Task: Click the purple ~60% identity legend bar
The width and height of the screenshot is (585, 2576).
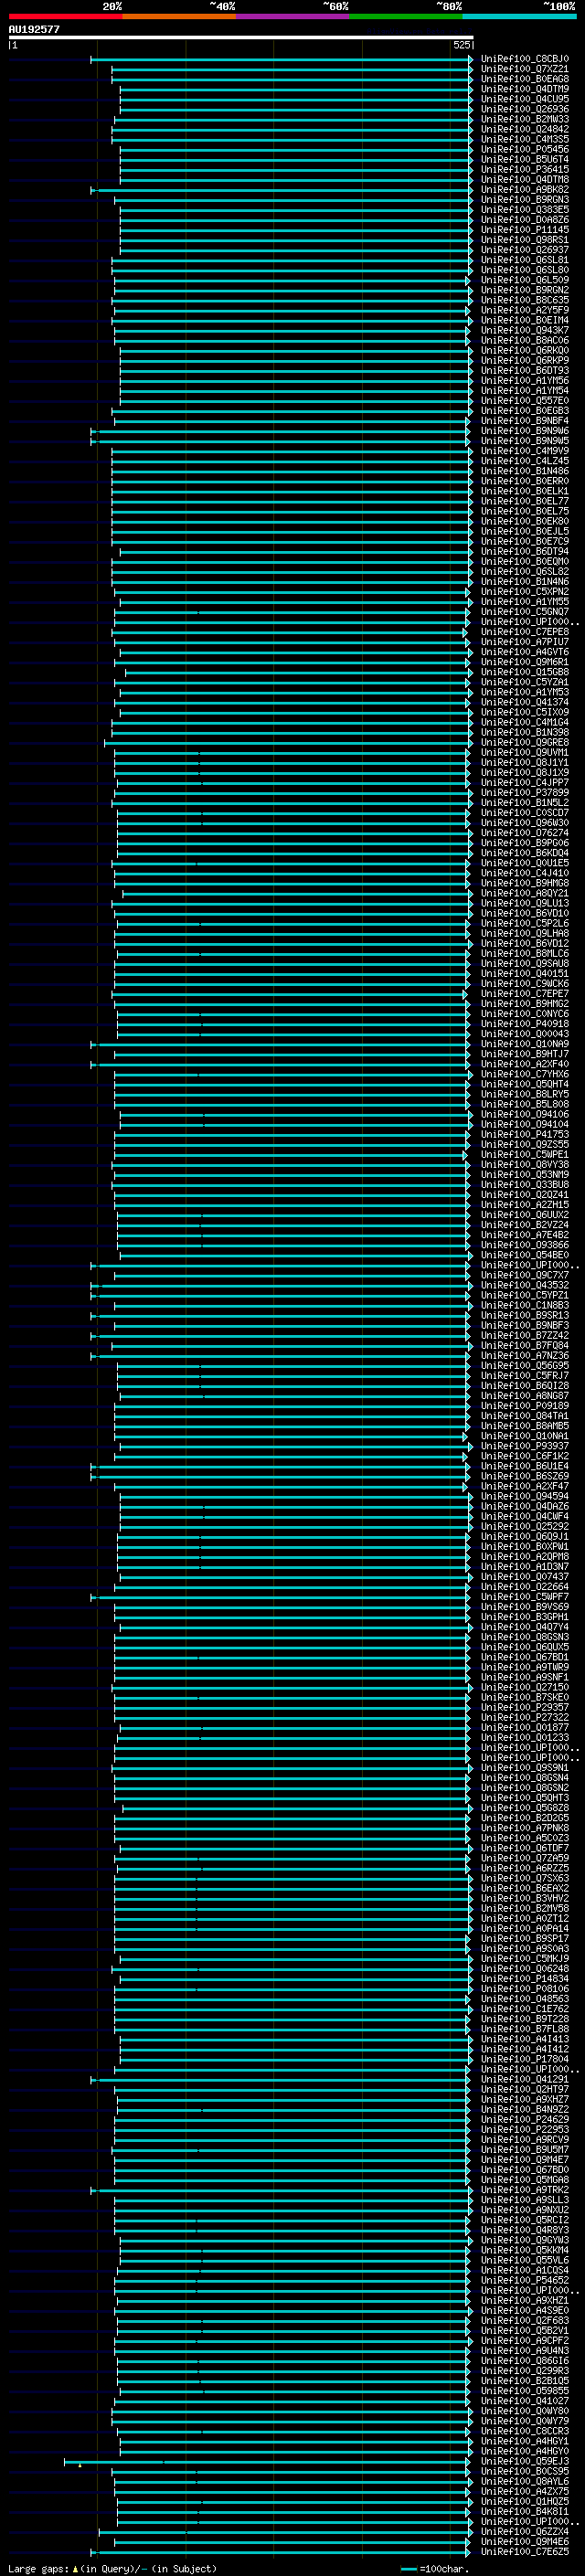Action: click(x=292, y=16)
